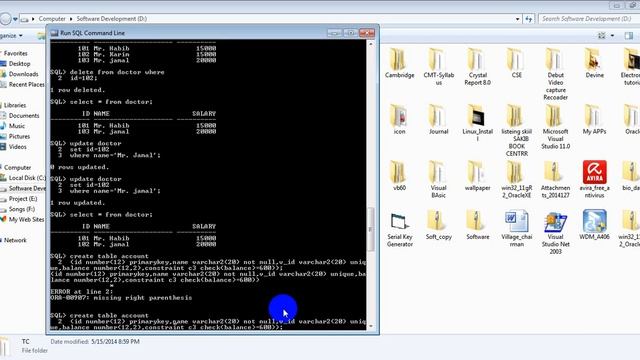Image resolution: width=640 pixels, height=360 pixels.
Task: Select My Web Sites in navigation pane
Action: (x=26, y=220)
